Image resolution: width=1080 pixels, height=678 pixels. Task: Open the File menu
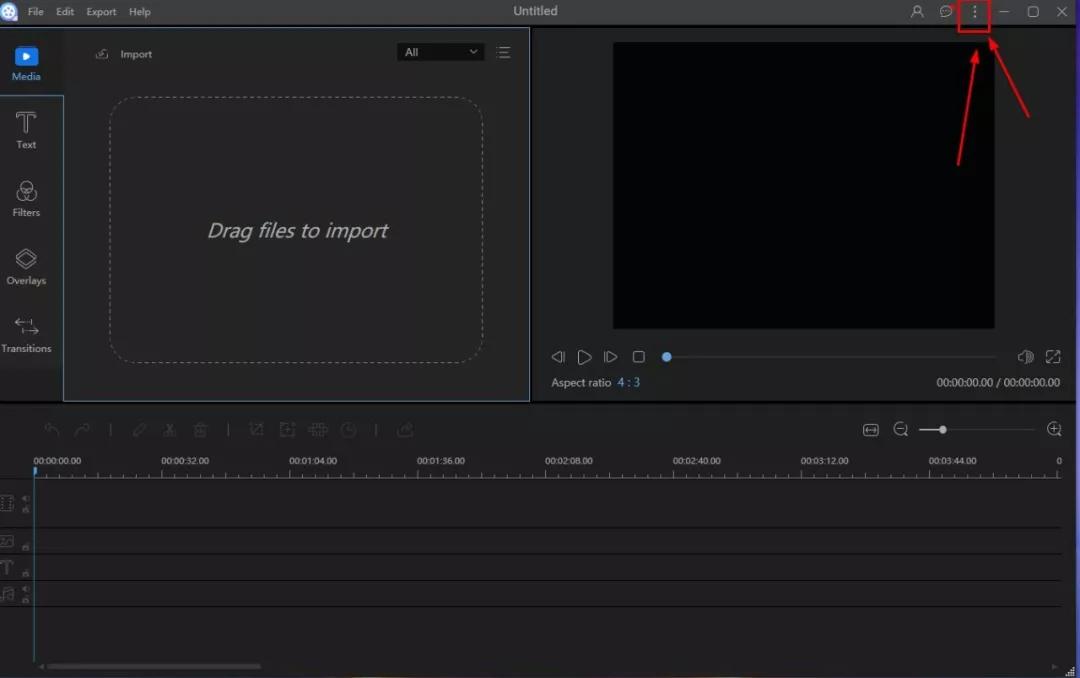click(x=36, y=12)
